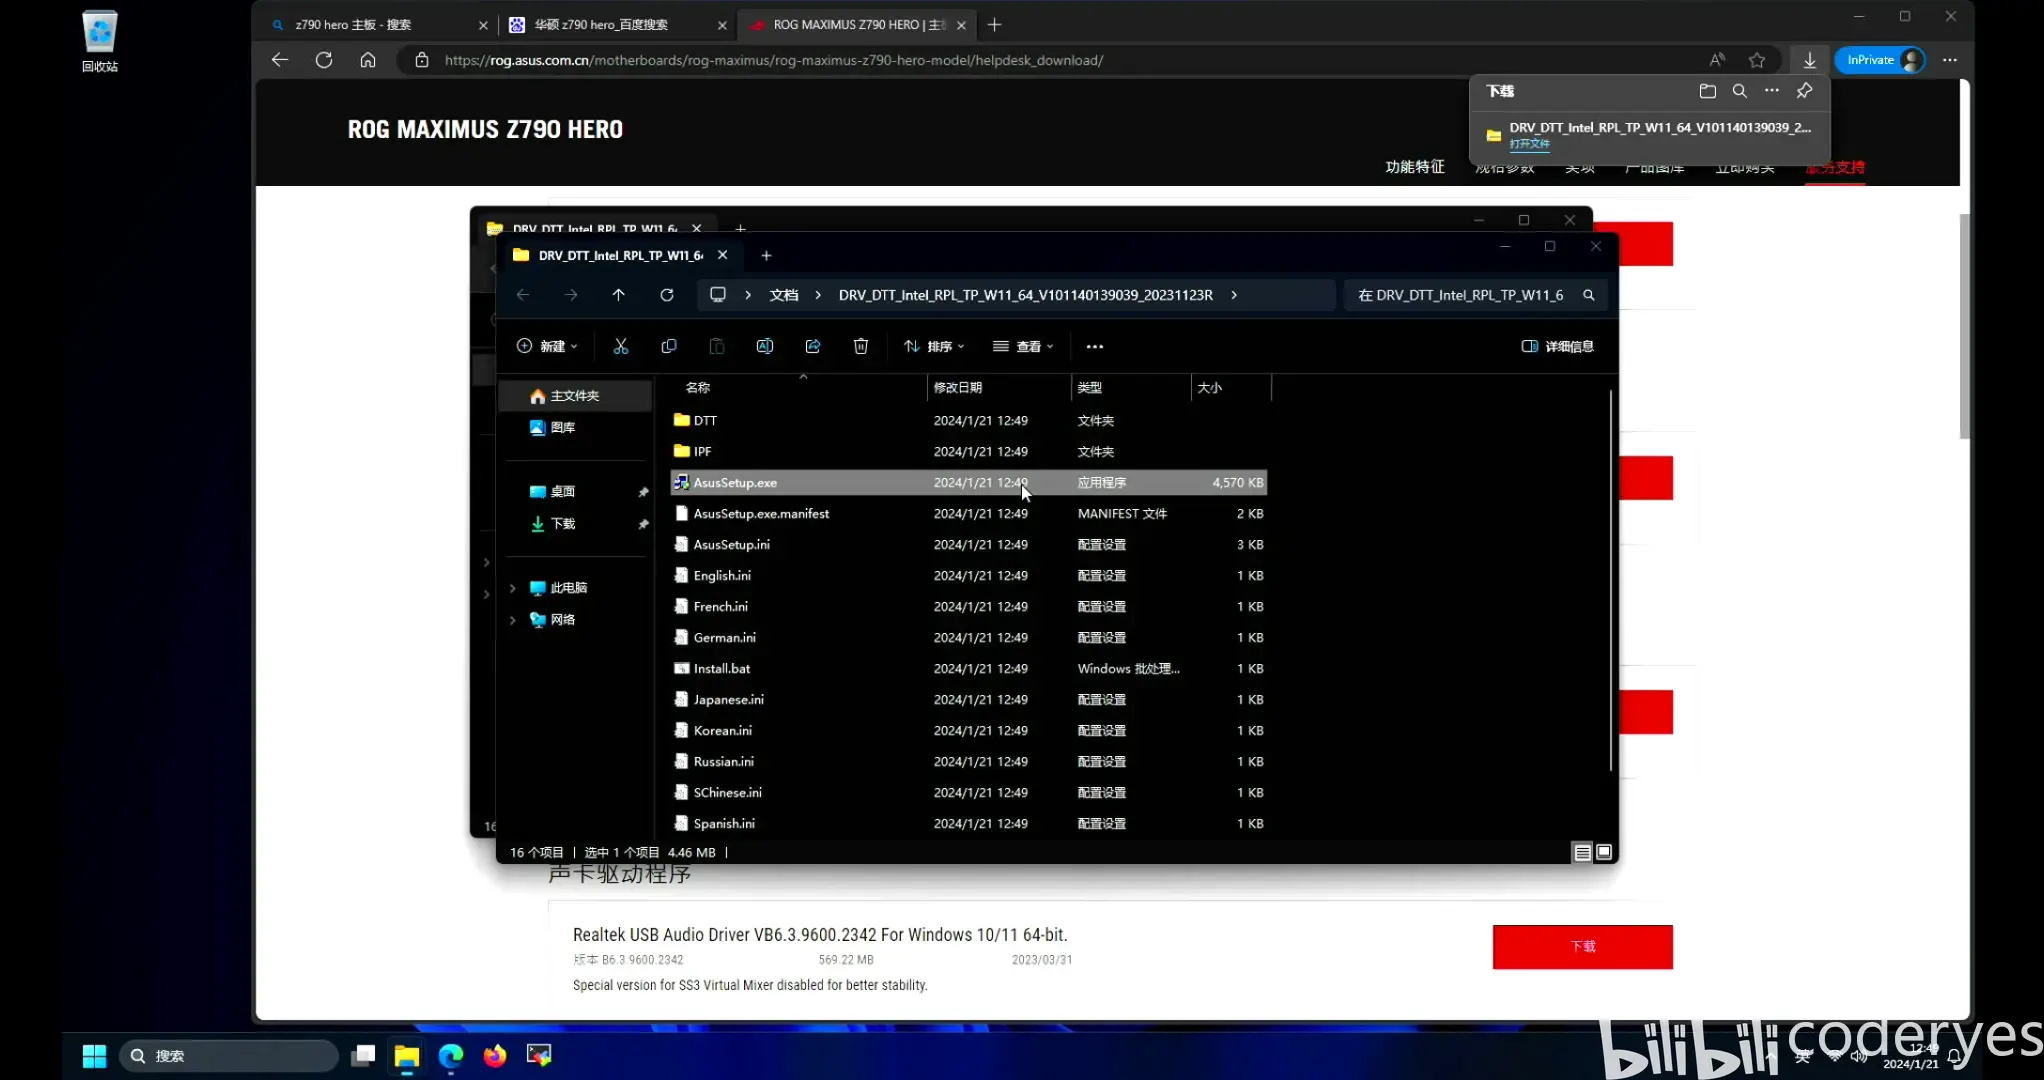
Task: Click the Cut icon in Explorer toolbar
Action: click(x=621, y=346)
